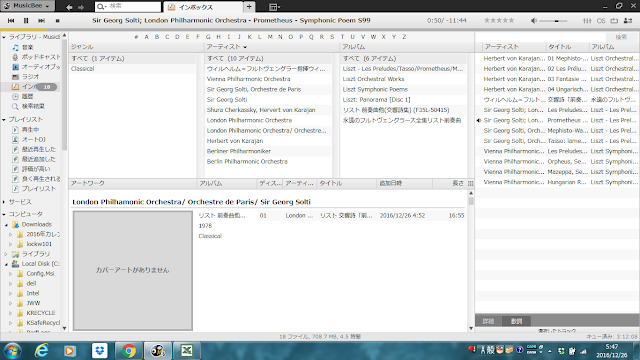Image resolution: width=640 pixels, height=360 pixels.
Task: Mute audio via the speaker icon
Action: point(533,20)
